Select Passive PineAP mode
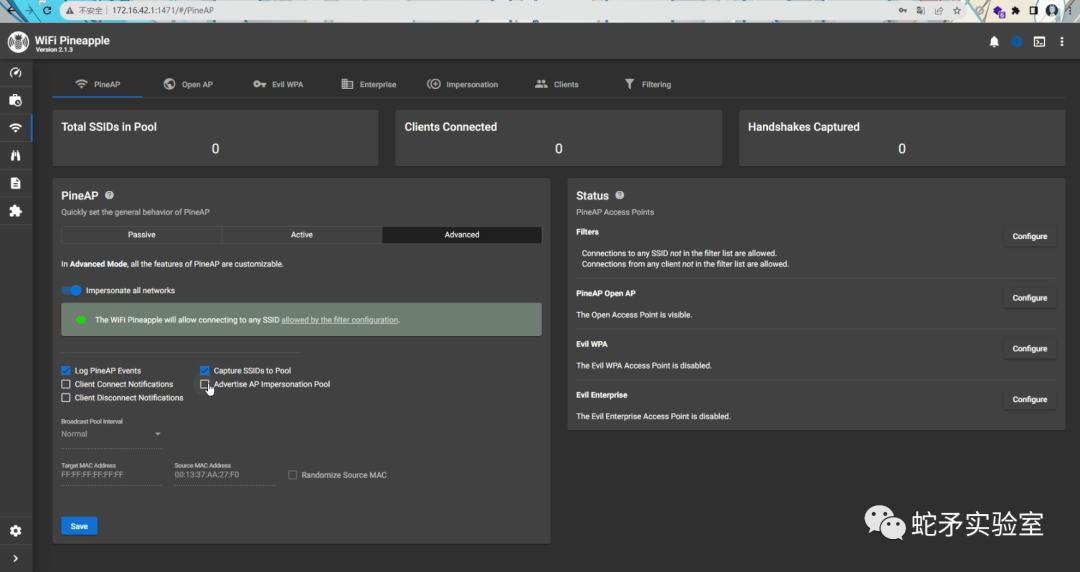 pos(141,234)
